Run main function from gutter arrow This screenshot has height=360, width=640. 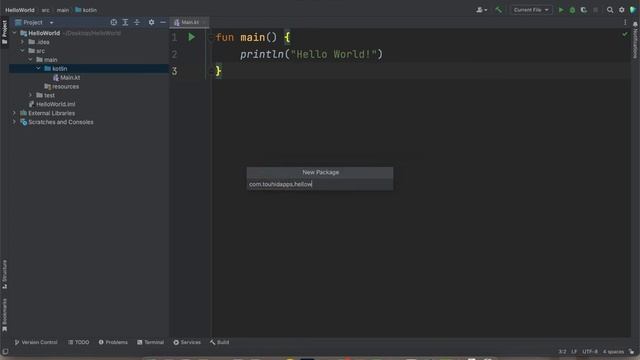(191, 37)
